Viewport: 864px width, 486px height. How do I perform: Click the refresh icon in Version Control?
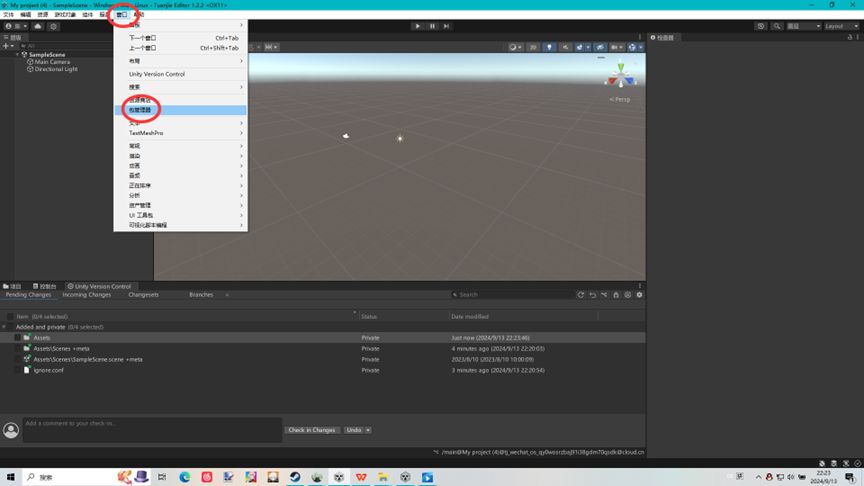point(581,295)
